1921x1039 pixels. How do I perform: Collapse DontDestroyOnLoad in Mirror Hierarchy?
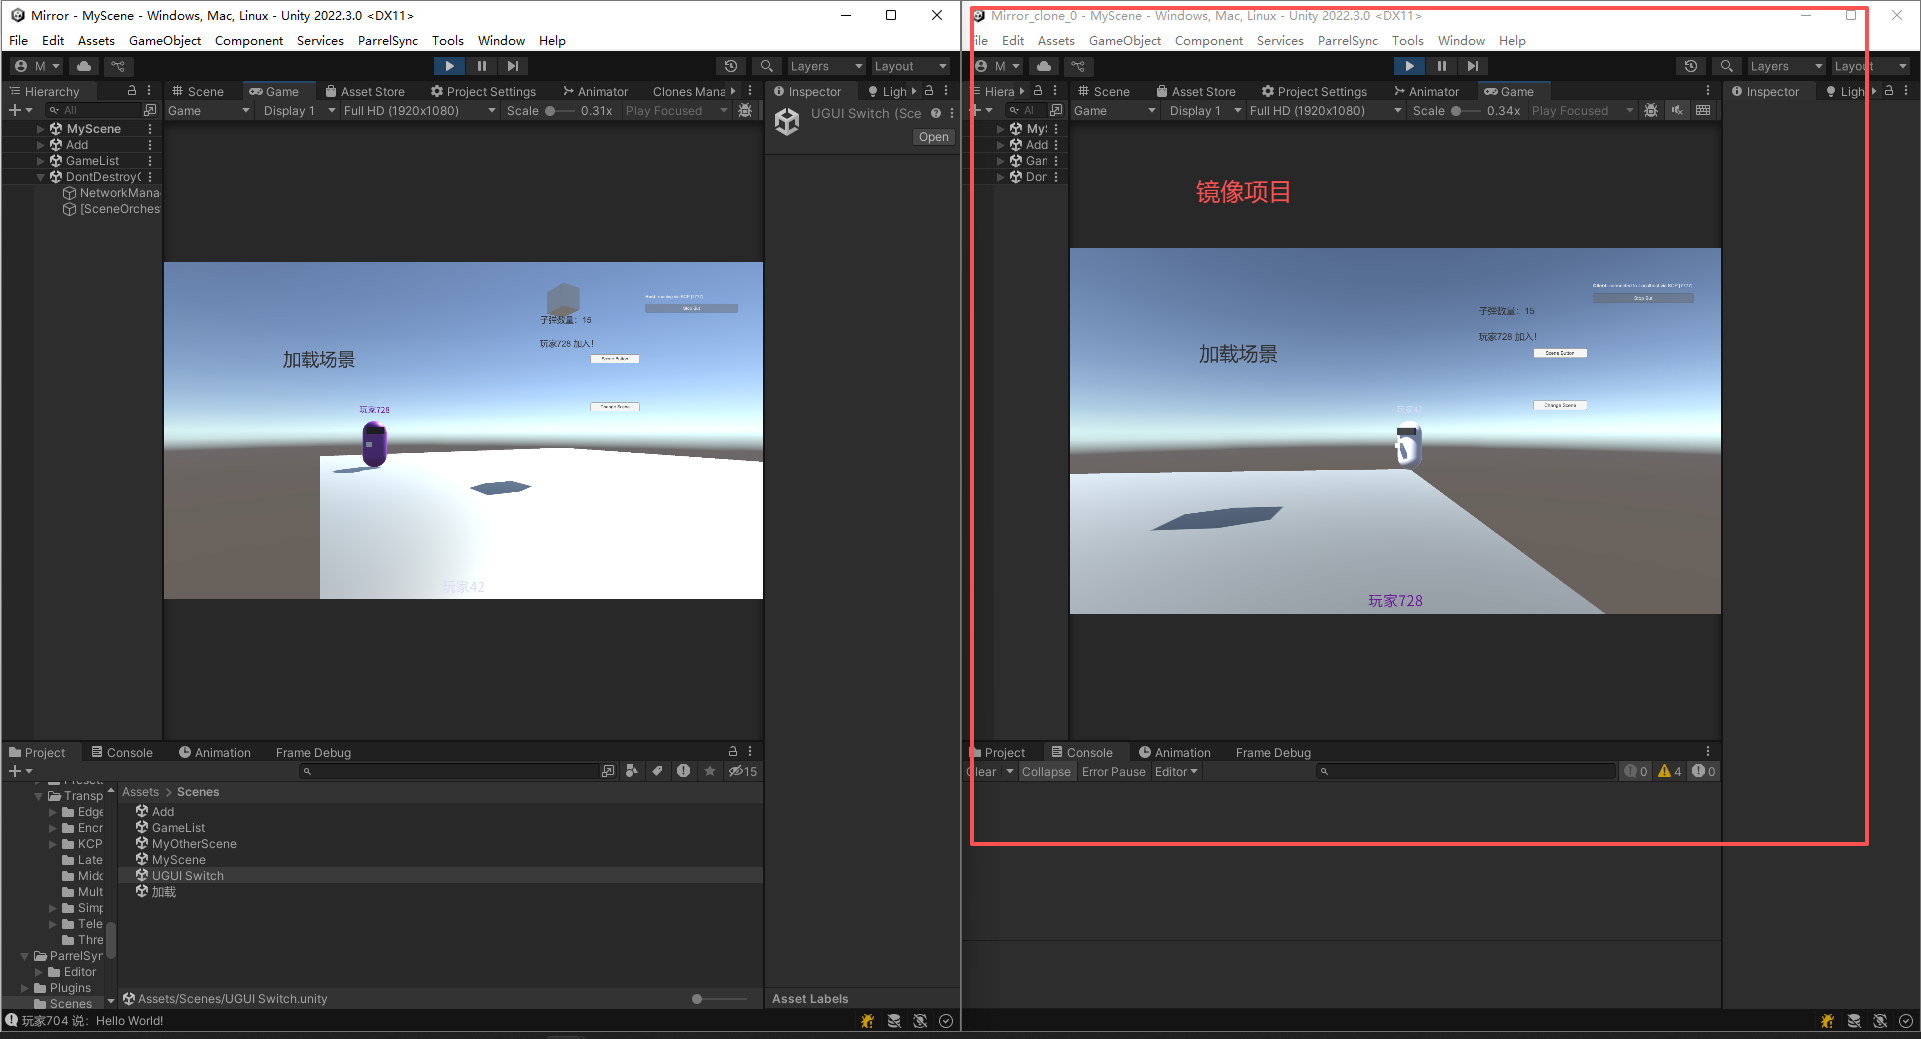(x=40, y=177)
